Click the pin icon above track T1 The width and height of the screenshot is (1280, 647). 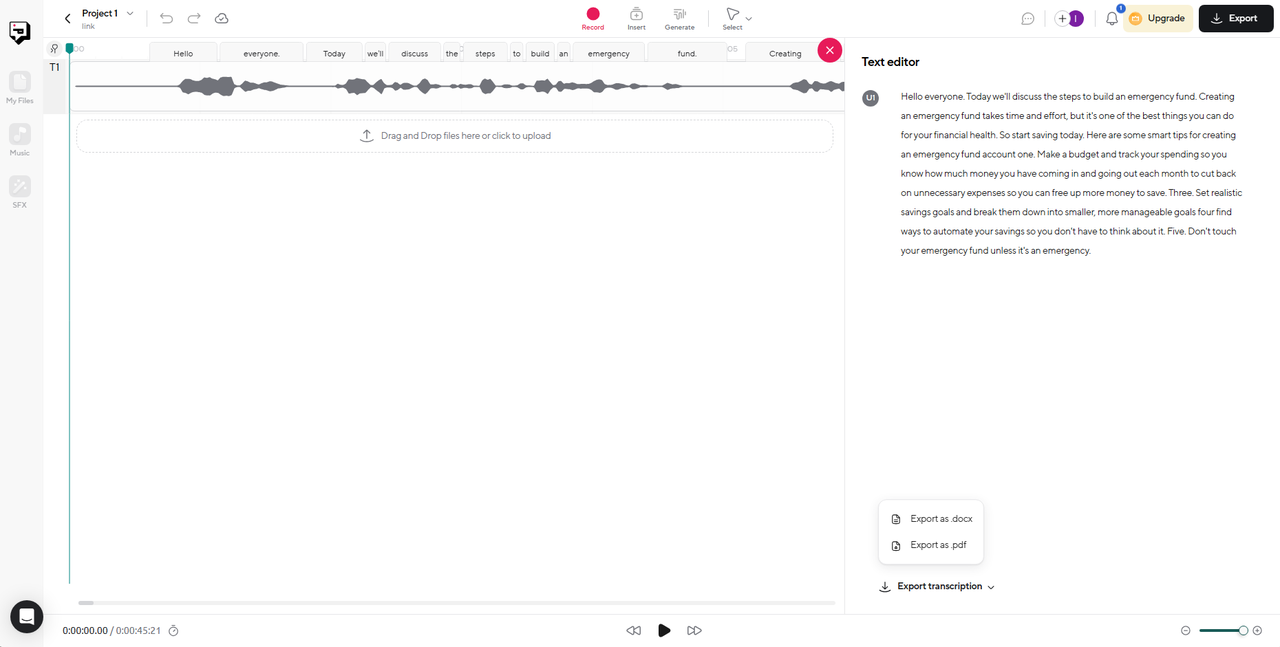click(x=54, y=48)
